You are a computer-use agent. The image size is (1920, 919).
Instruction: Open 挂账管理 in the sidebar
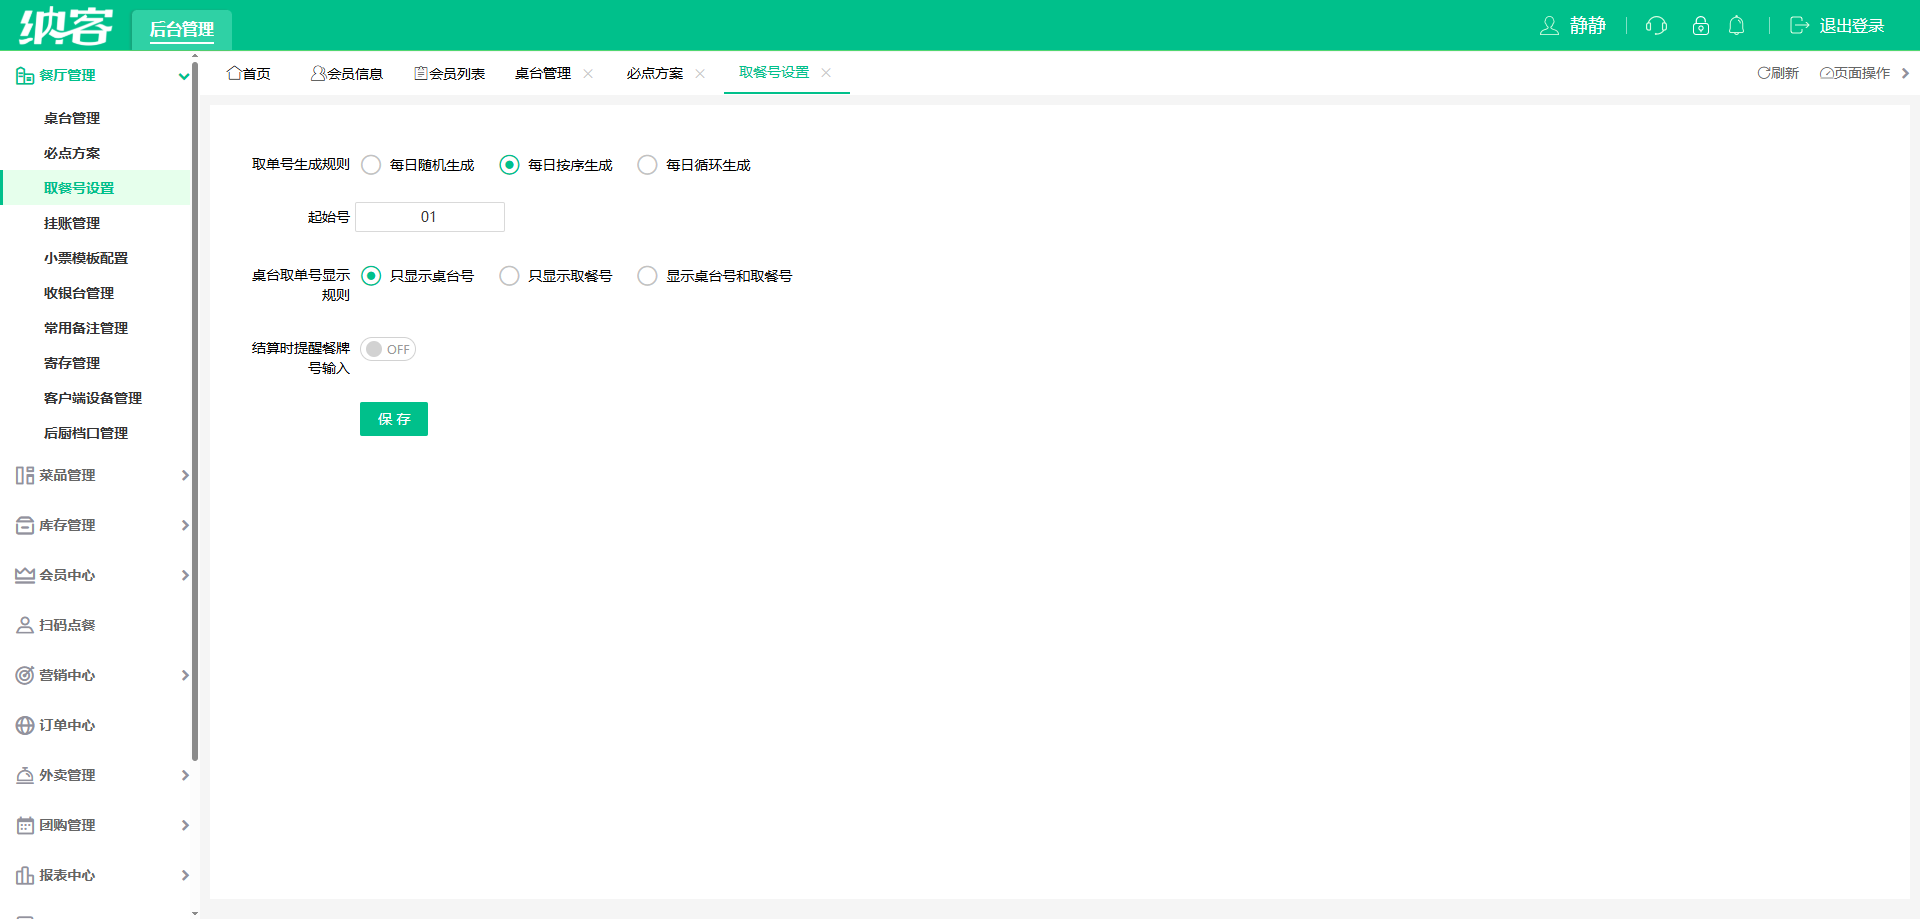[x=72, y=223]
